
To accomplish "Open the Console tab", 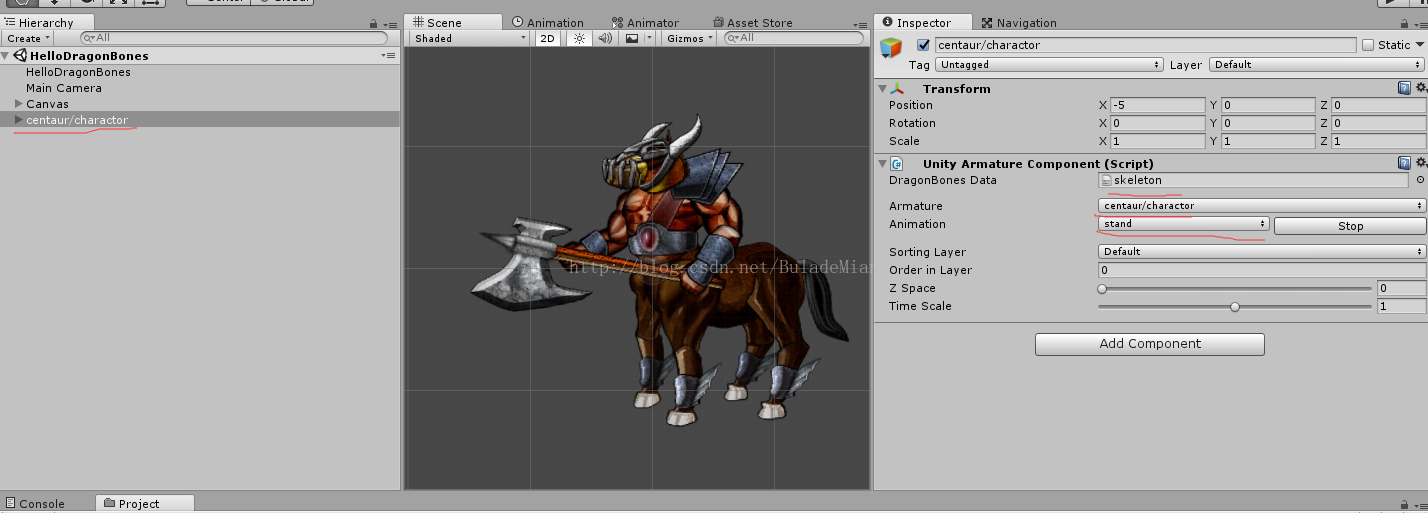I will (34, 504).
